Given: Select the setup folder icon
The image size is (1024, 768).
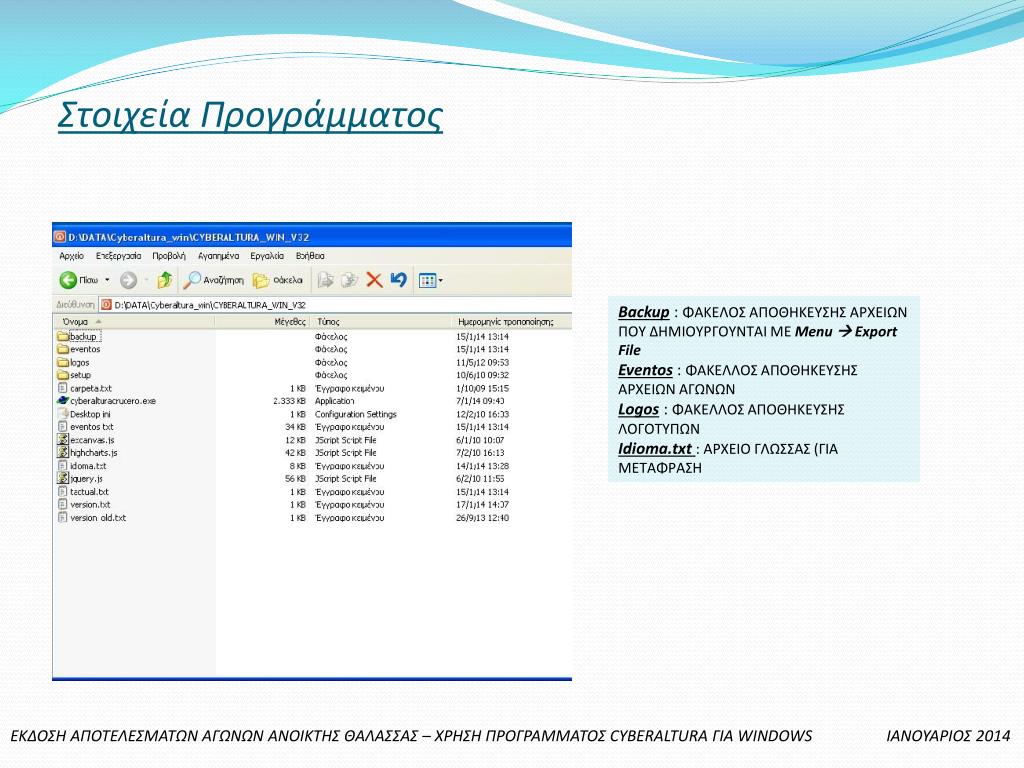Looking at the screenshot, I should click(x=63, y=375).
